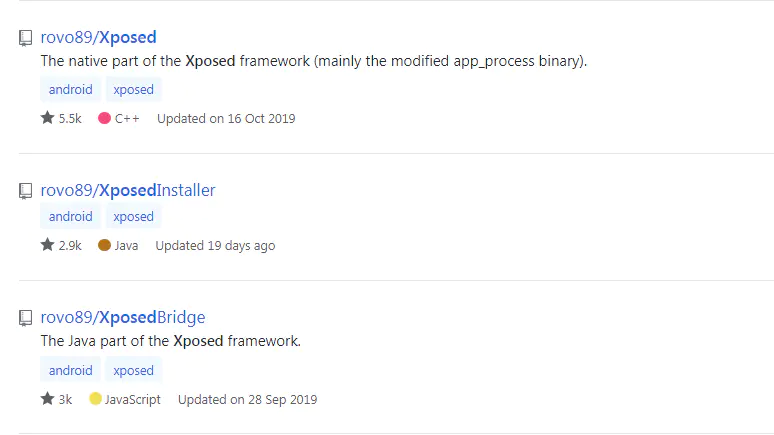
Task: Select the android tag under XposedBridge
Action: [x=70, y=371]
